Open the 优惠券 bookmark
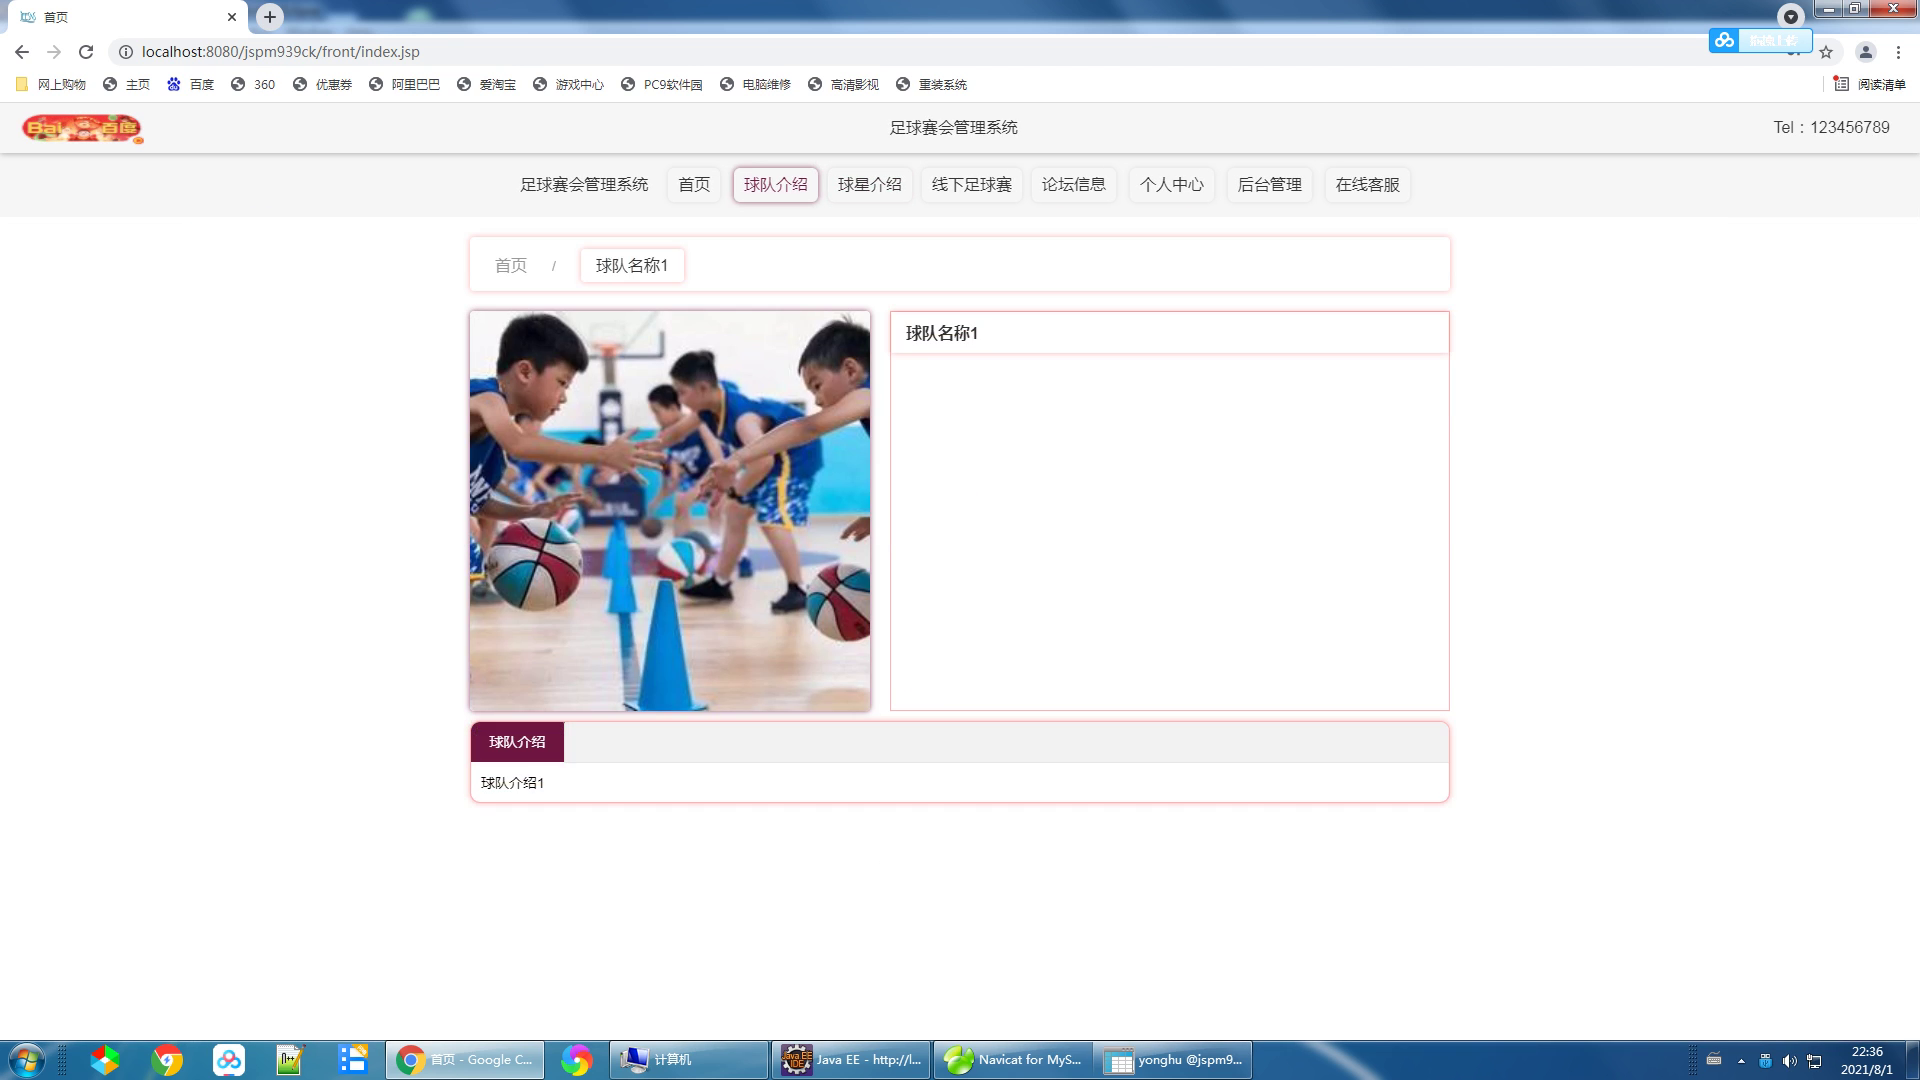The image size is (1920, 1080). click(322, 85)
